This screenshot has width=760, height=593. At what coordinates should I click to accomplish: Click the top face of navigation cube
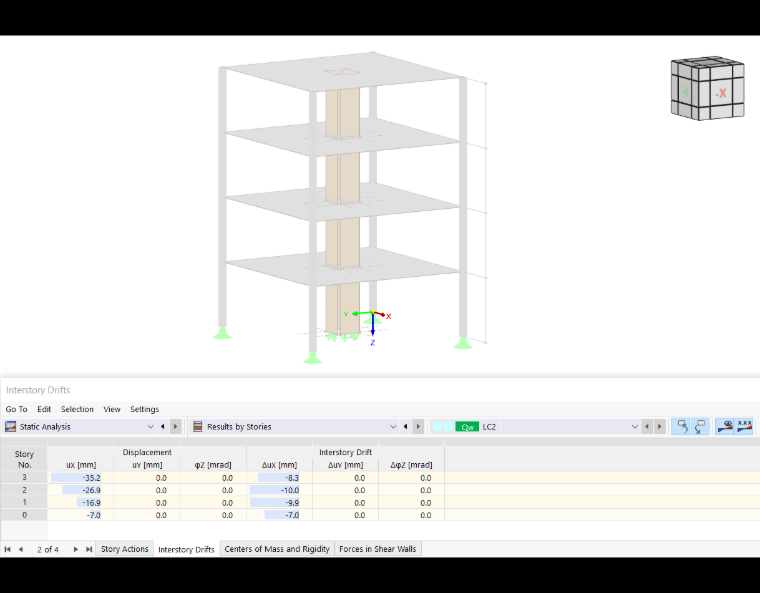708,62
